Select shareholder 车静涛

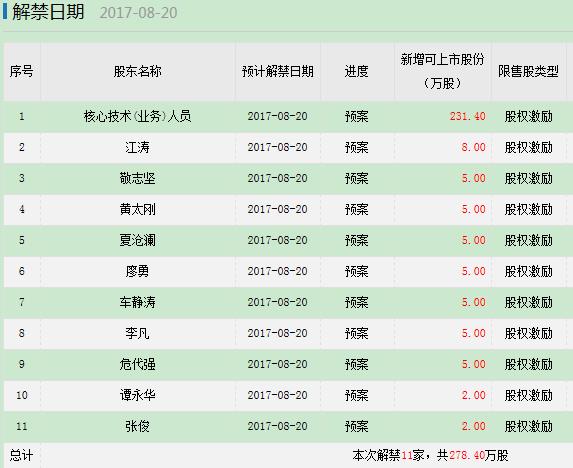(x=137, y=303)
